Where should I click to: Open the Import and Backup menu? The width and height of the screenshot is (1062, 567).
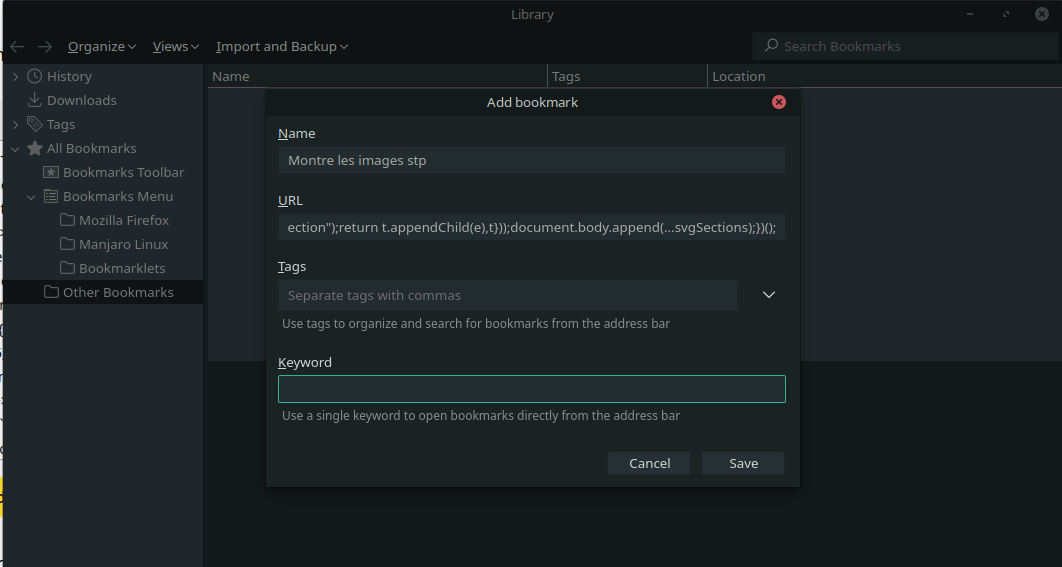coord(282,46)
